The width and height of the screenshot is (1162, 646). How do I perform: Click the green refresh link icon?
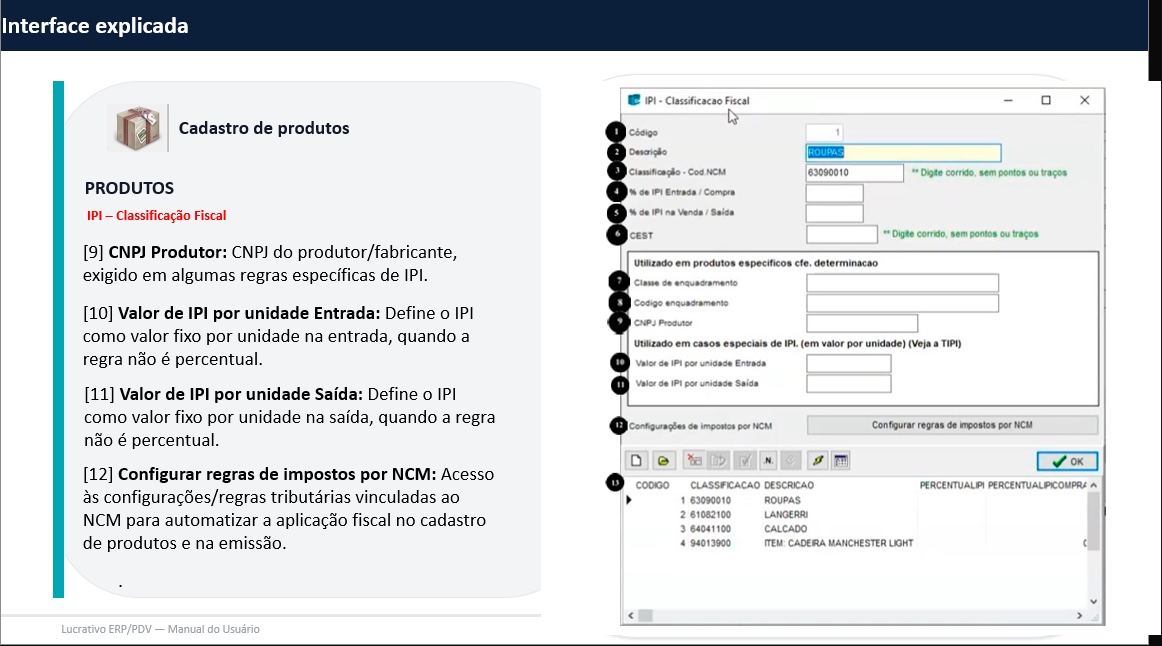point(817,461)
